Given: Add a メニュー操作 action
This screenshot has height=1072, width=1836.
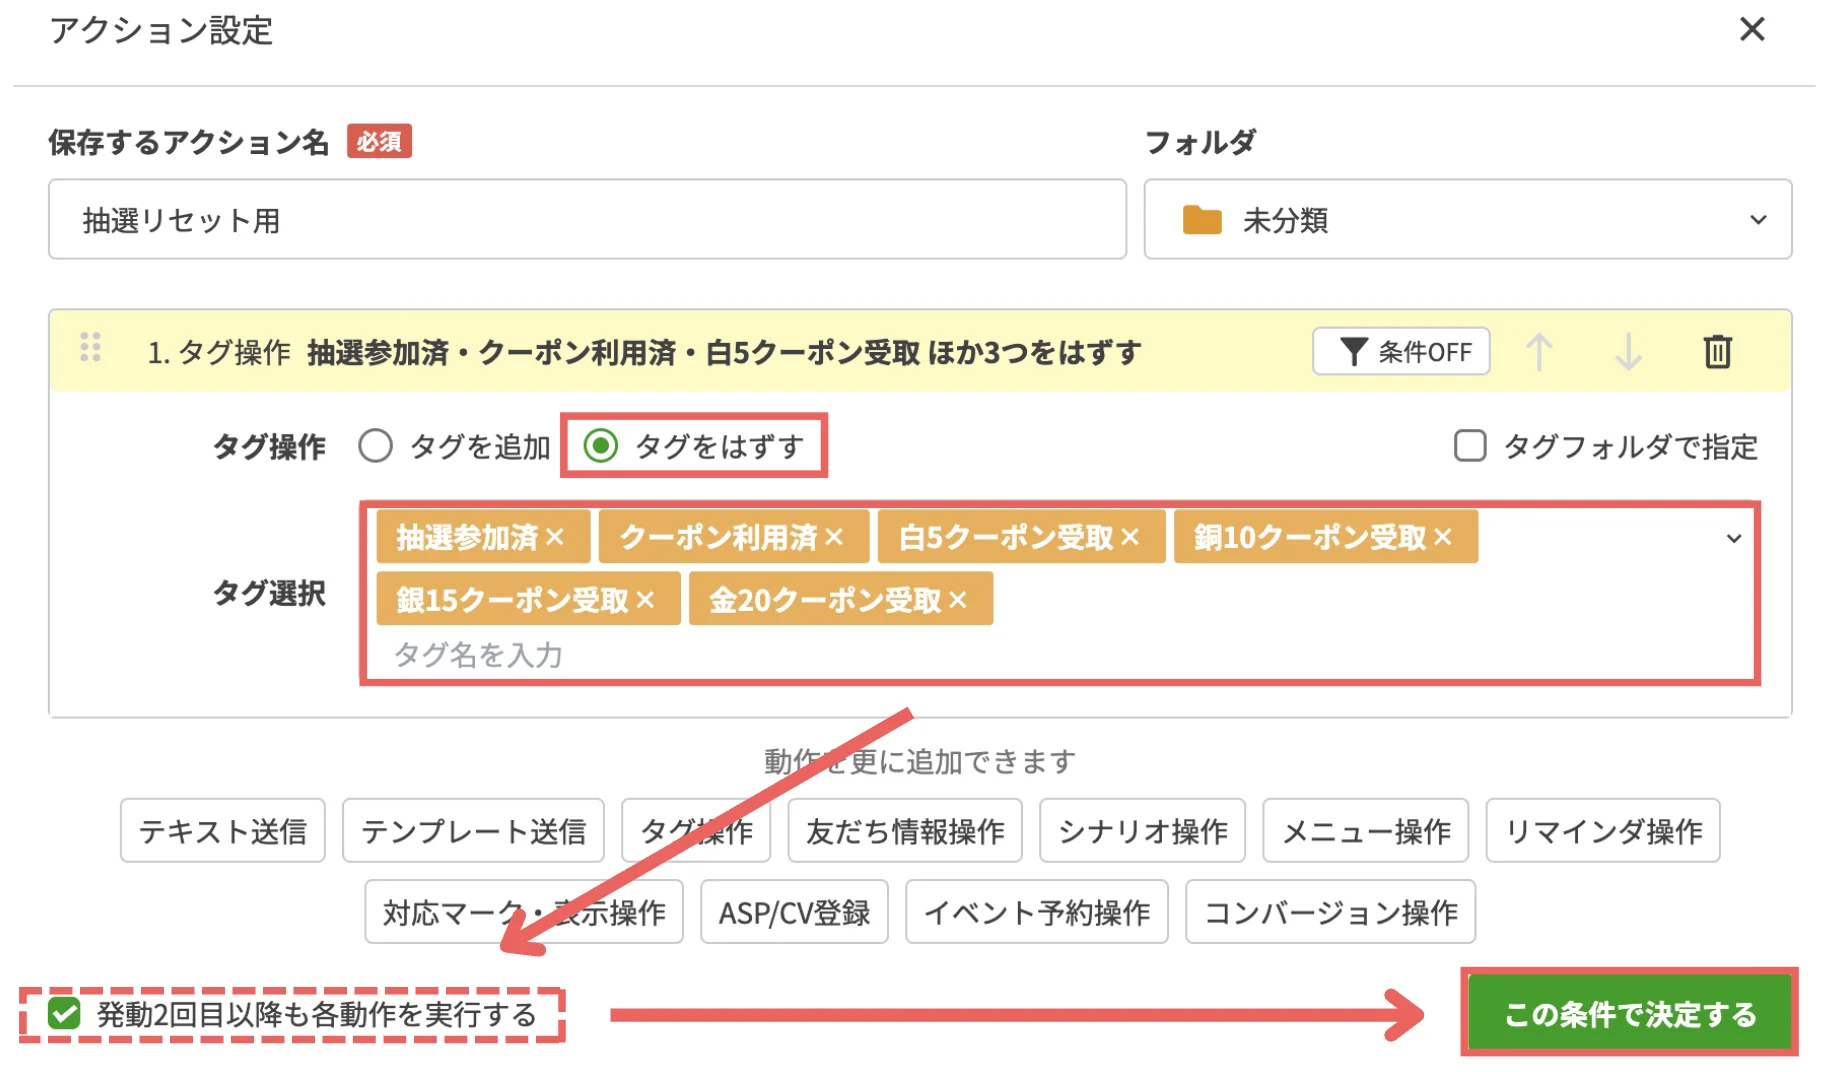Looking at the screenshot, I should (x=1365, y=830).
